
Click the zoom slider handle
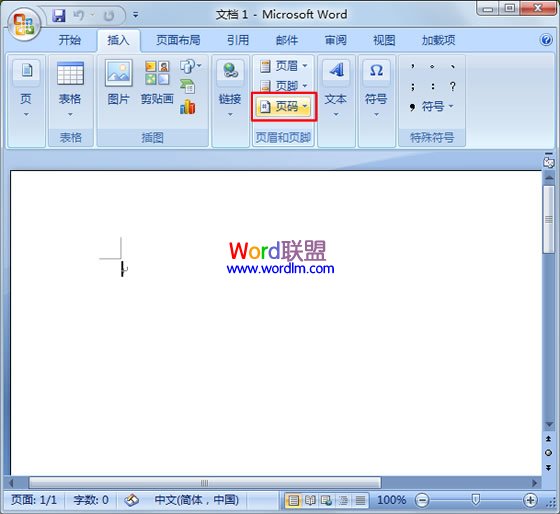click(475, 500)
